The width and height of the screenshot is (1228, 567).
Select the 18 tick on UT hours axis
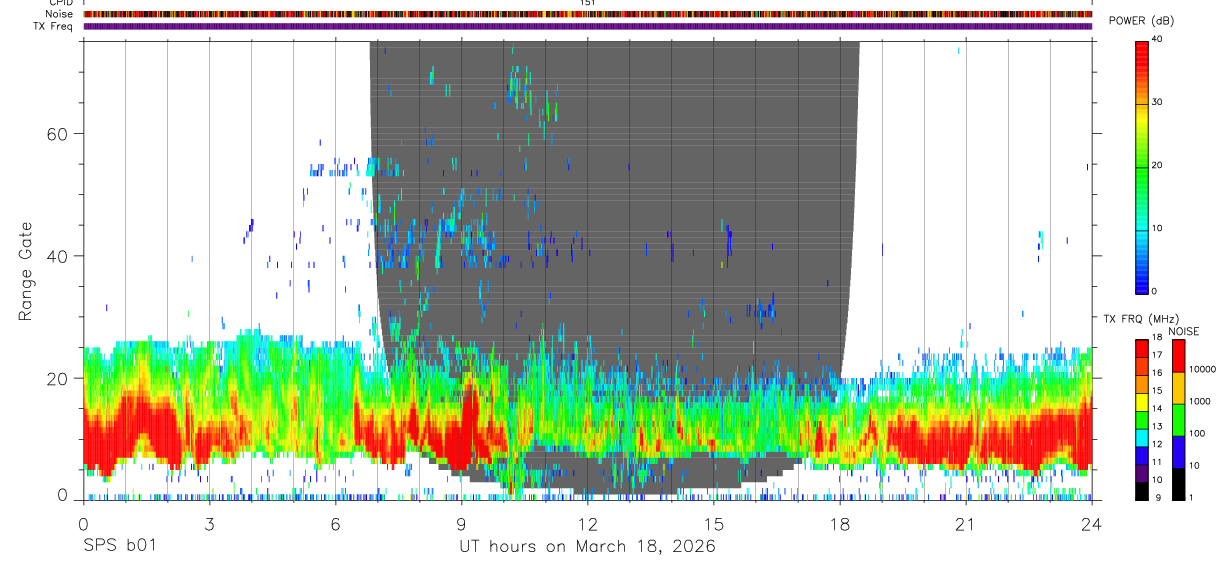pyautogui.click(x=840, y=525)
